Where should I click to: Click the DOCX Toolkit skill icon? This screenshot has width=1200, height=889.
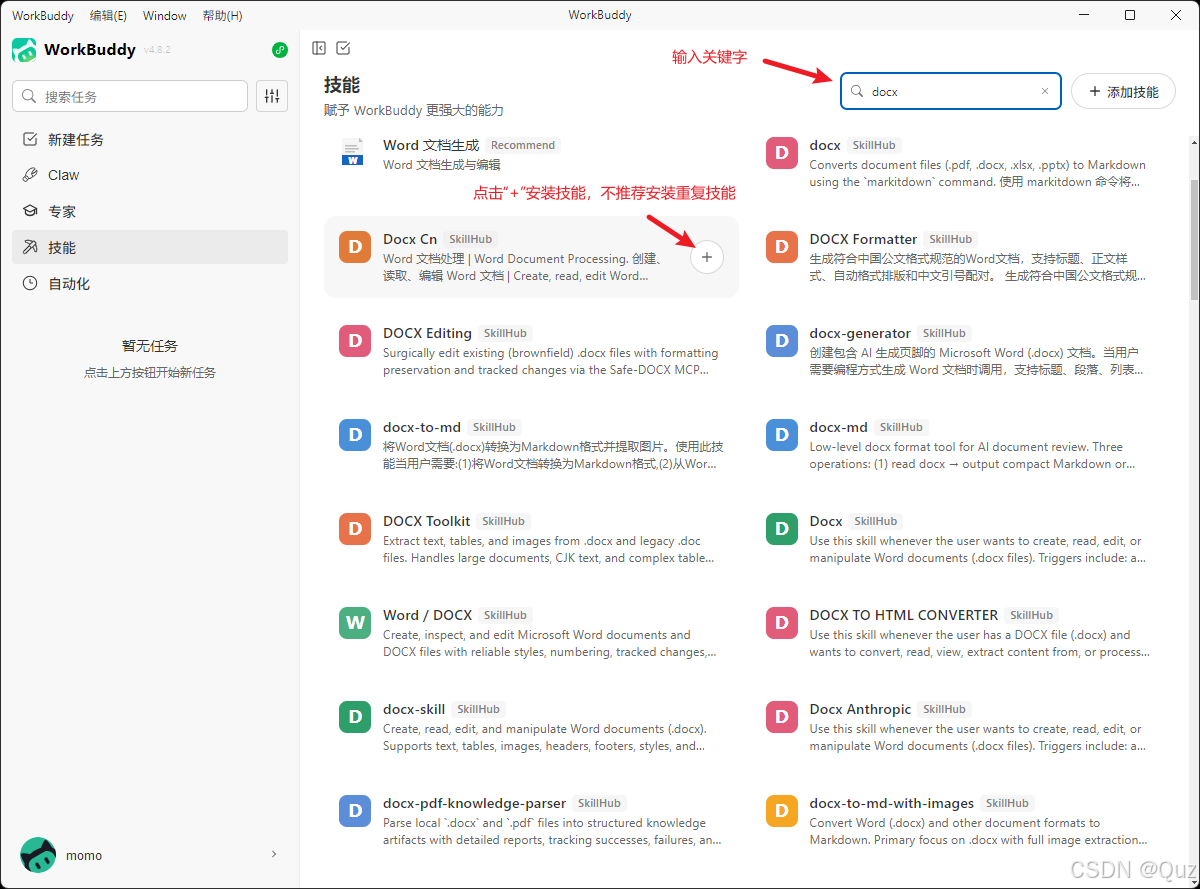355,529
